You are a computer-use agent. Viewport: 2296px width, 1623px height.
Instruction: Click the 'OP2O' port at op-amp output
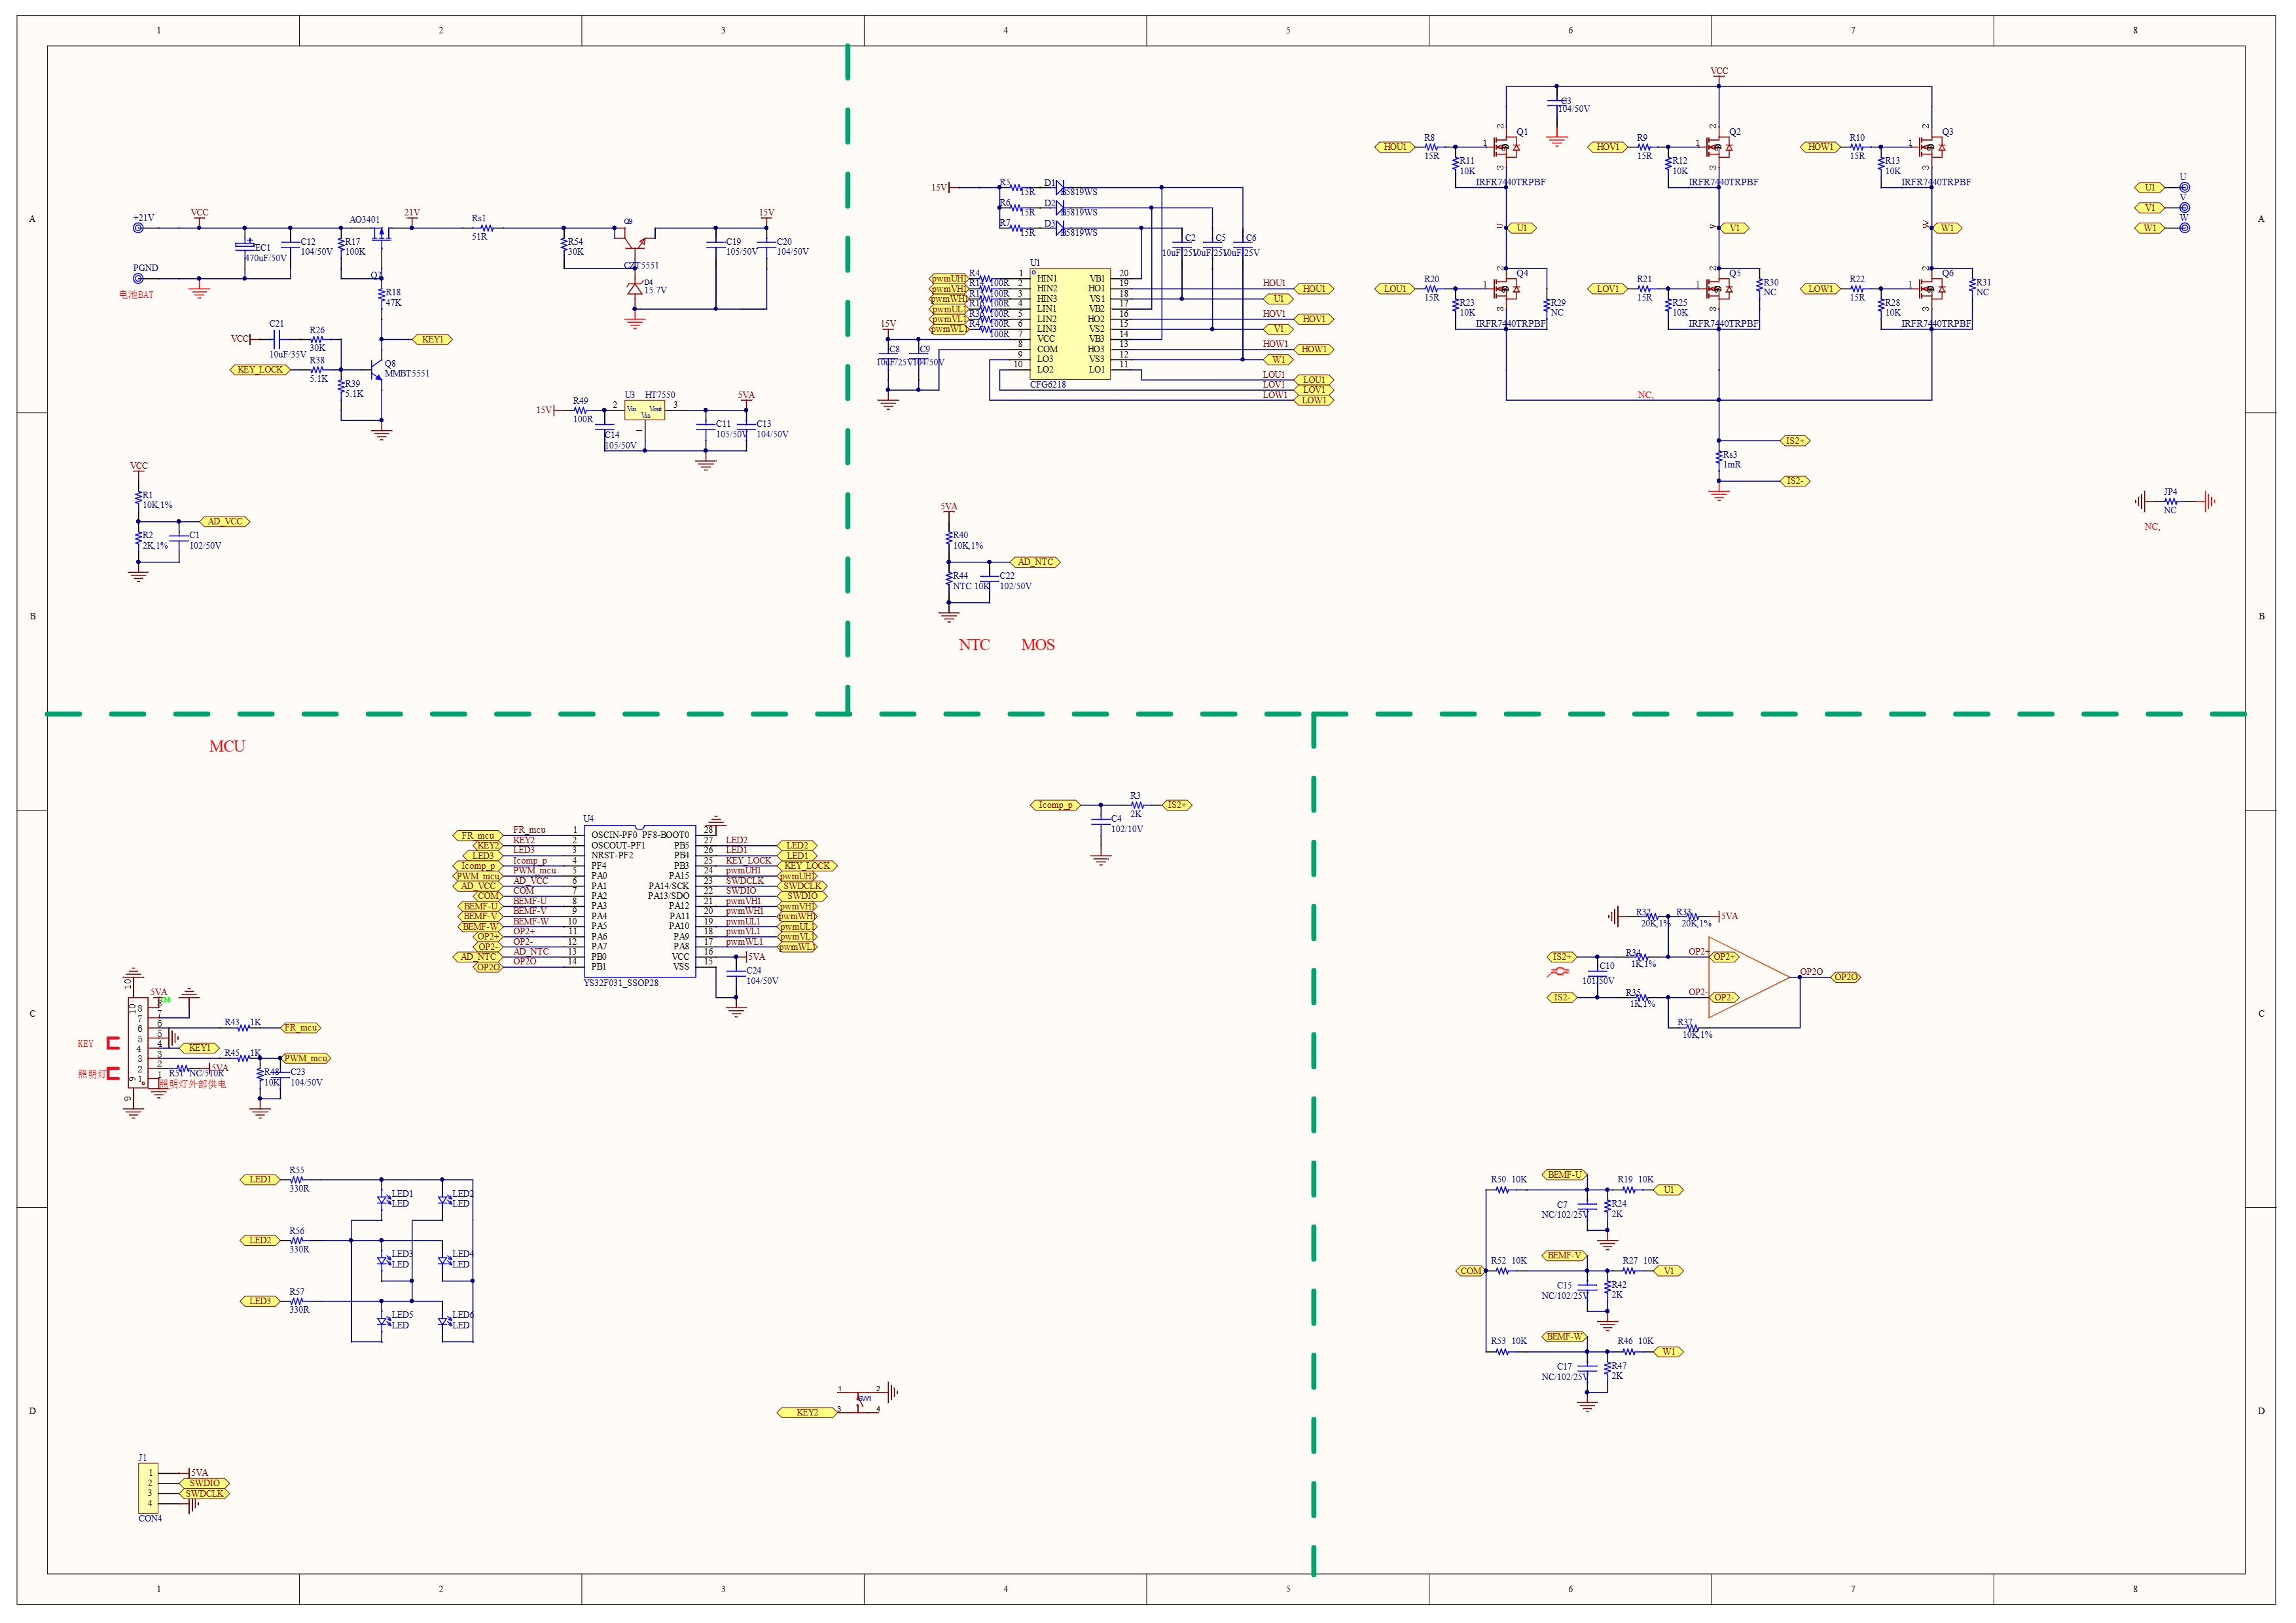pyautogui.click(x=1846, y=977)
